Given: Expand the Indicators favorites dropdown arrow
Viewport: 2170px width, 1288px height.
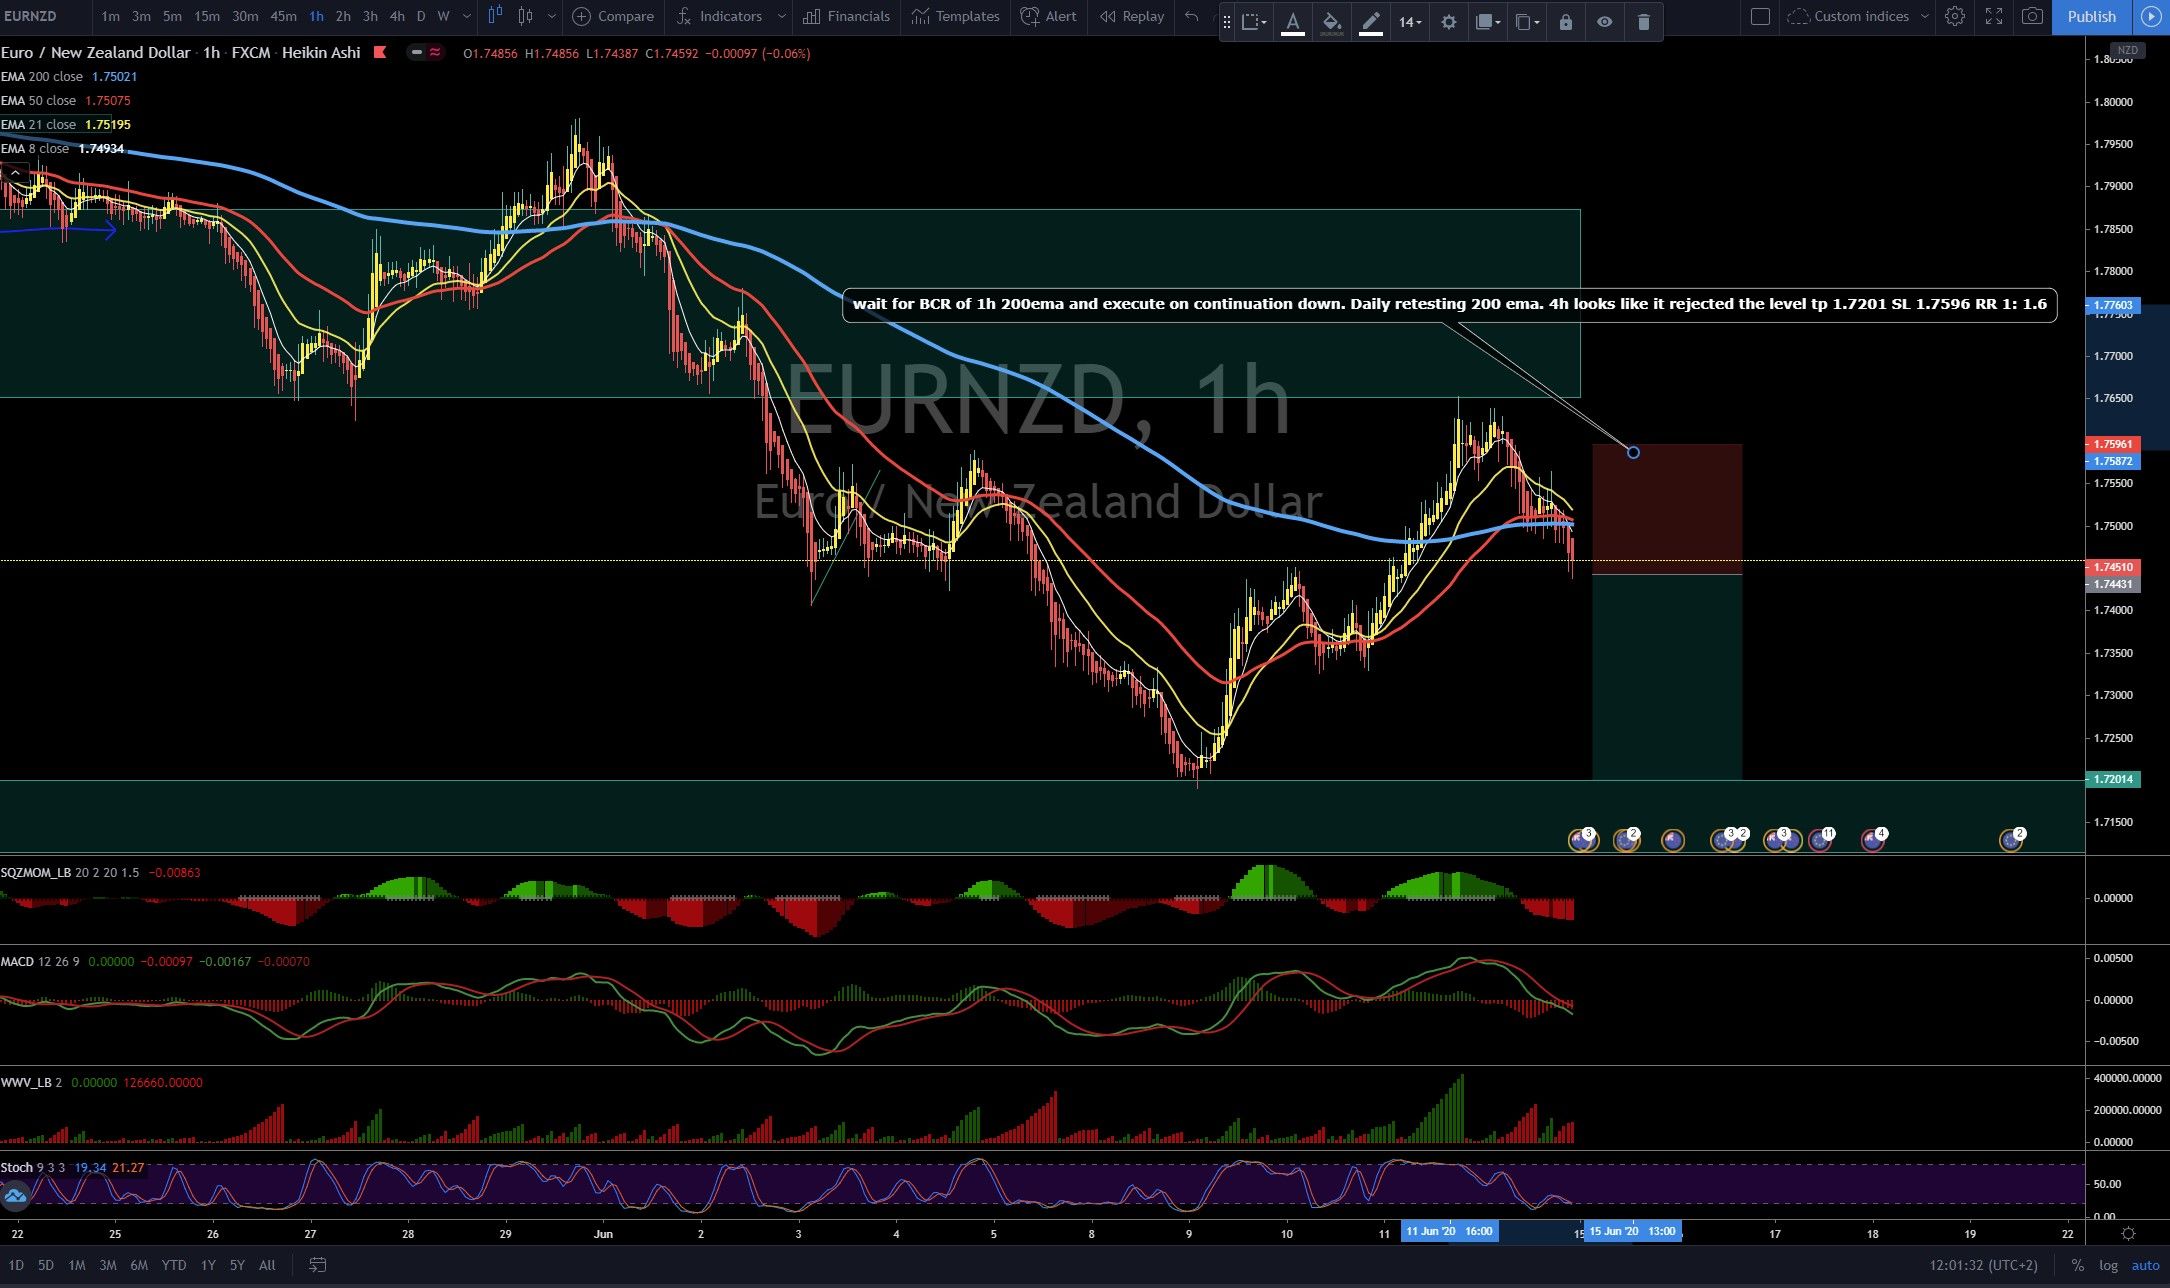Looking at the screenshot, I should (x=782, y=16).
